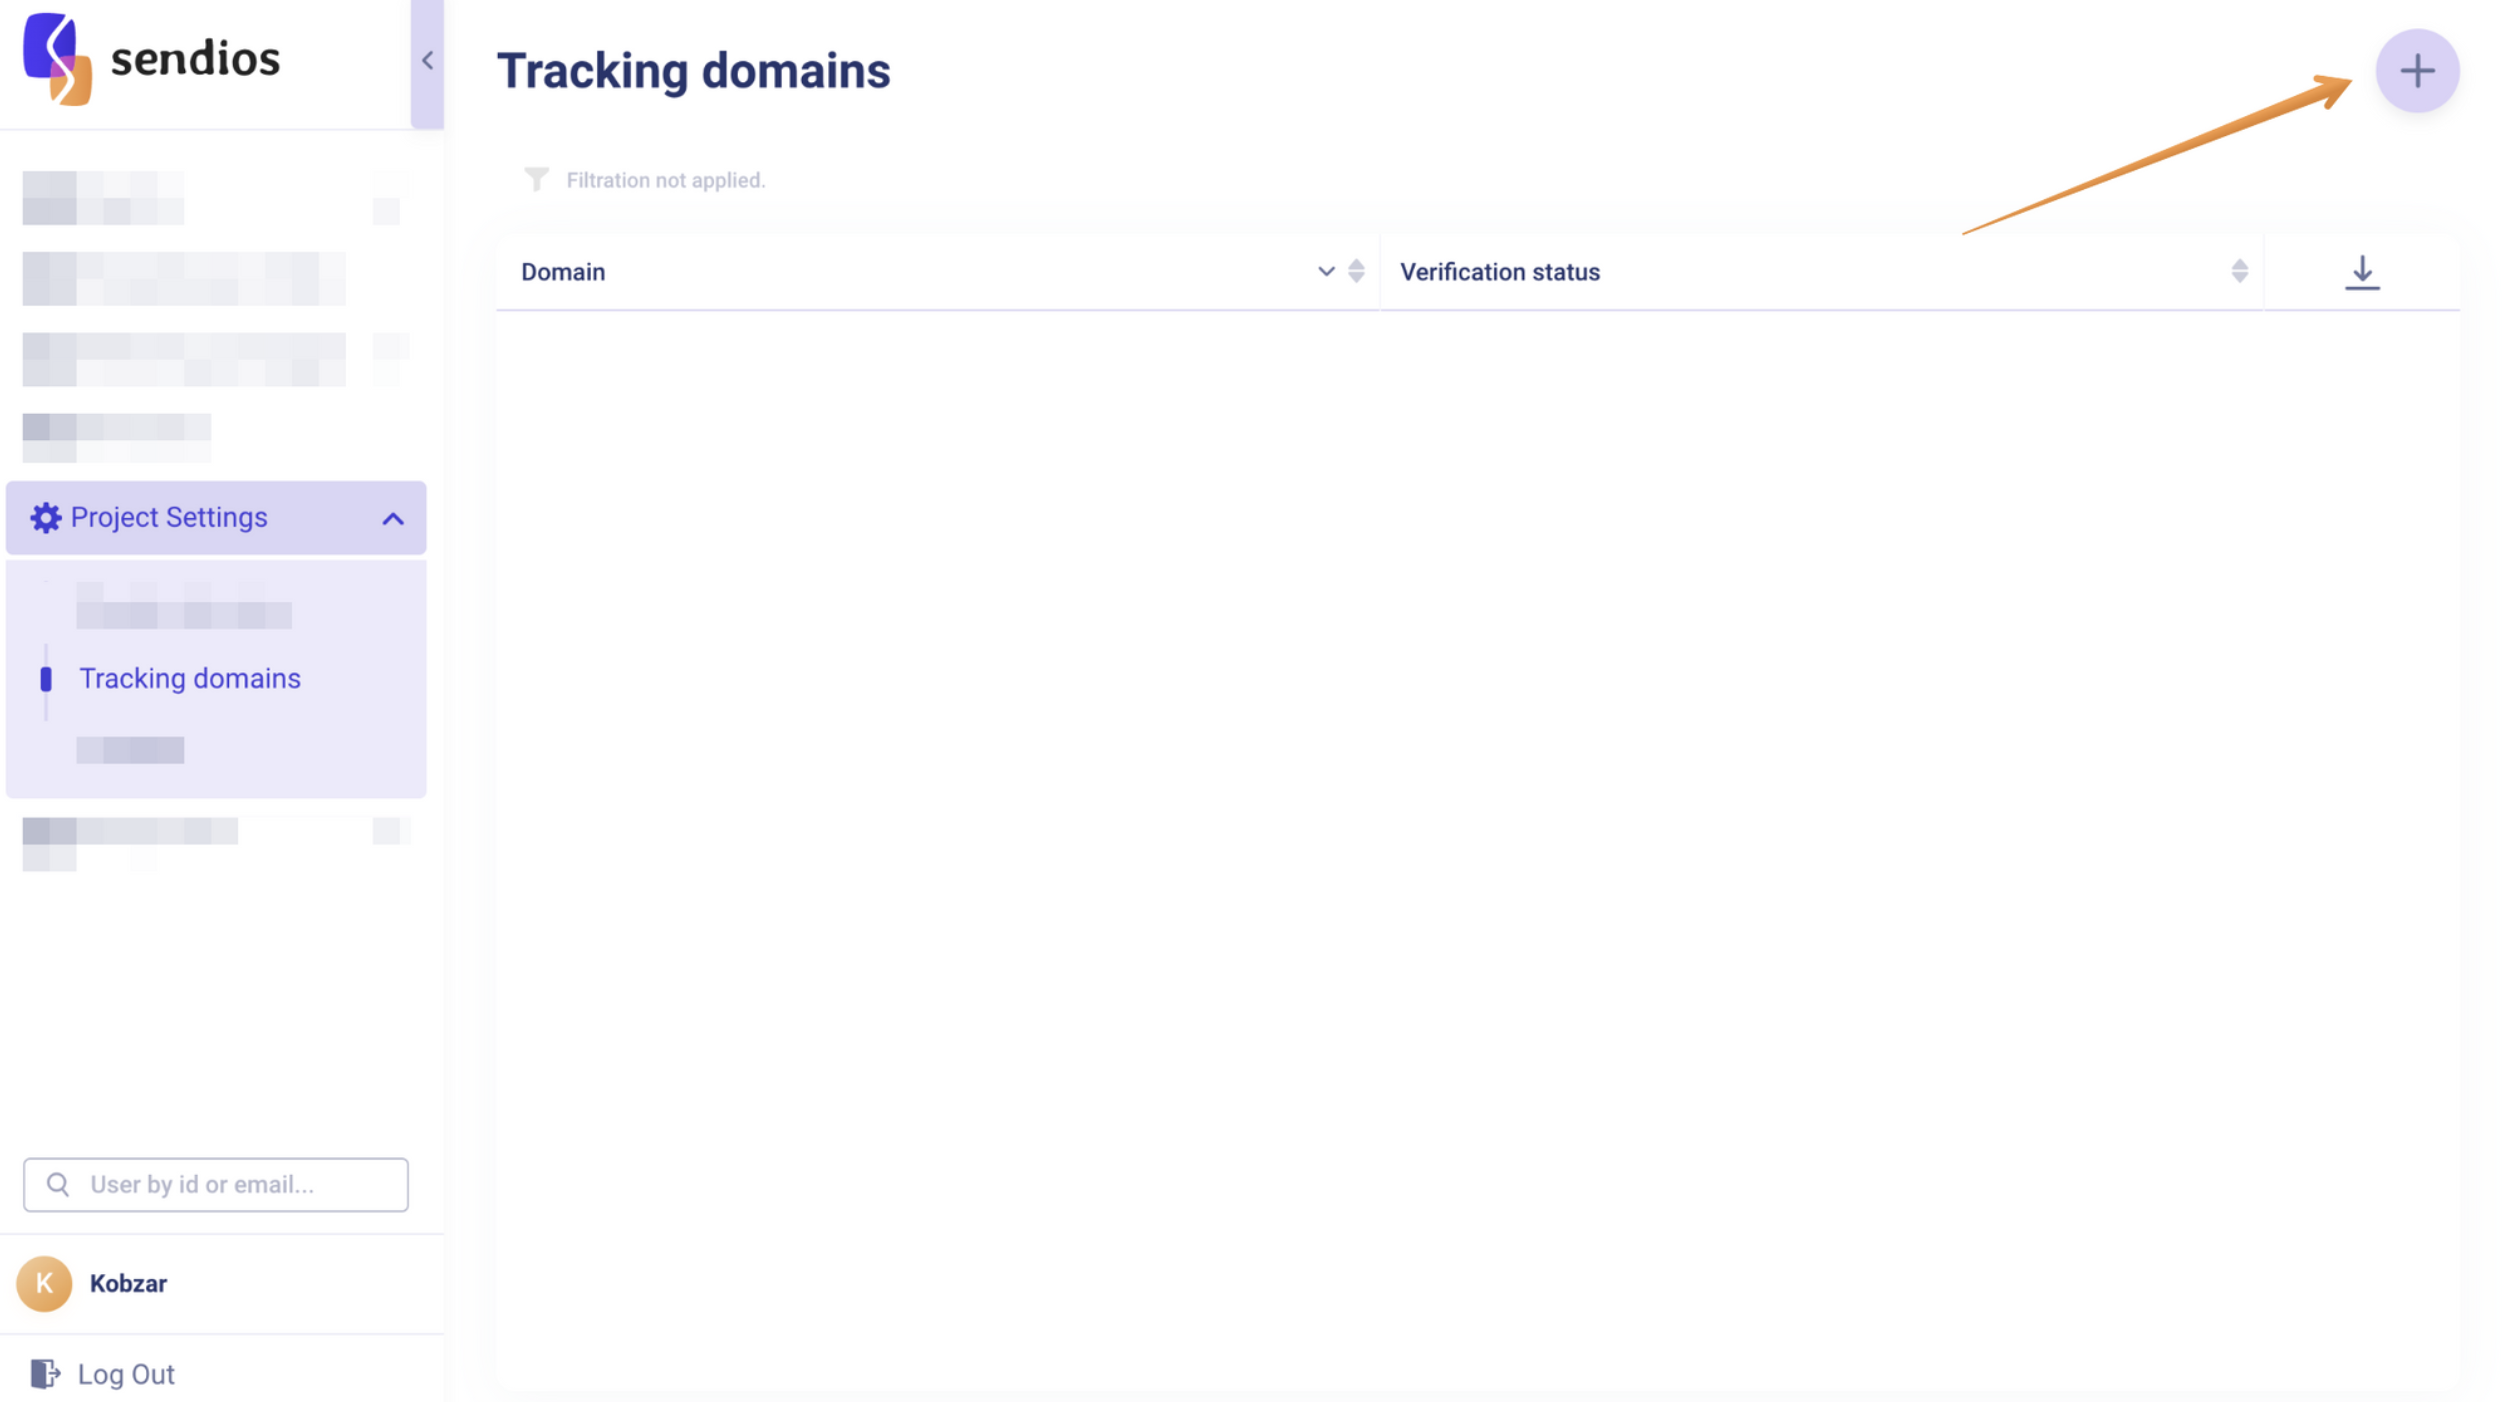Click the plus add domain button
This screenshot has width=2504, height=1402.
click(2416, 71)
